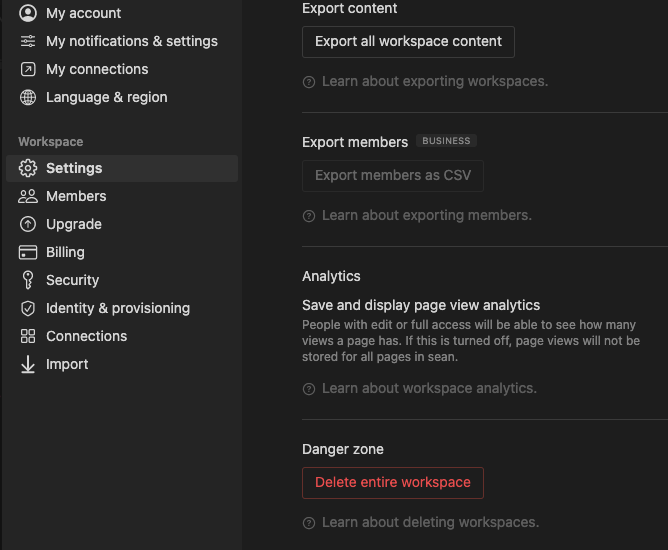Open workspace Connections section
Screen dimensions: 668x550
(x=122, y=336)
